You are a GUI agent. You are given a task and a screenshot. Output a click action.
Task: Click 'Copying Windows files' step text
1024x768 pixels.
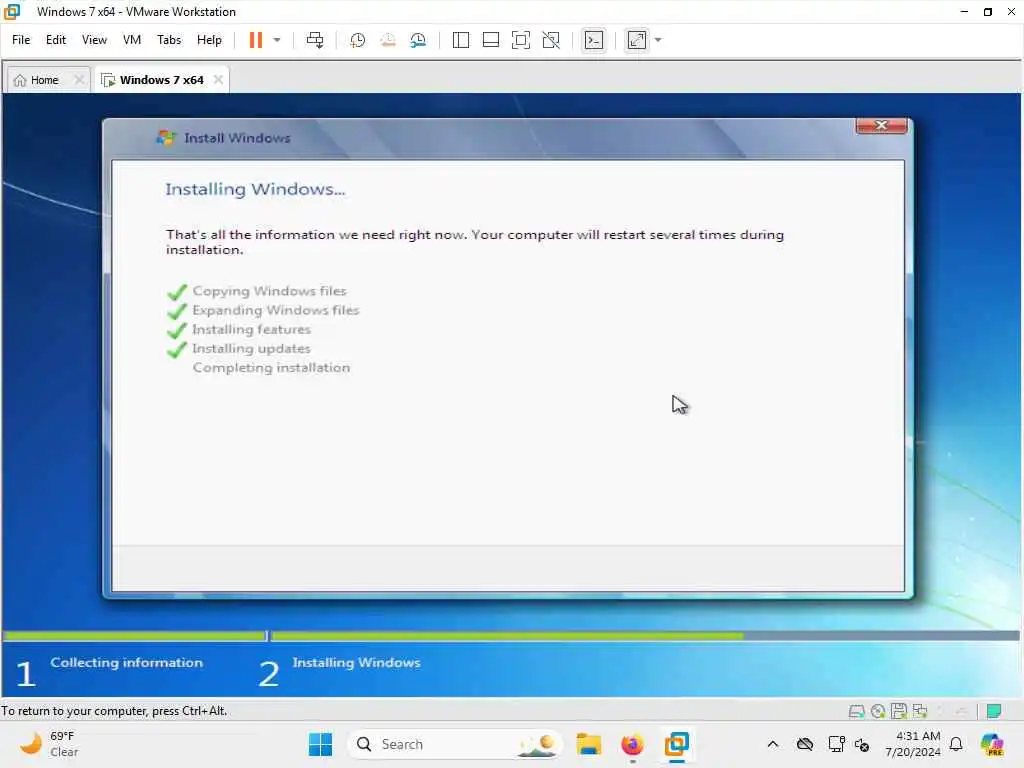click(269, 291)
